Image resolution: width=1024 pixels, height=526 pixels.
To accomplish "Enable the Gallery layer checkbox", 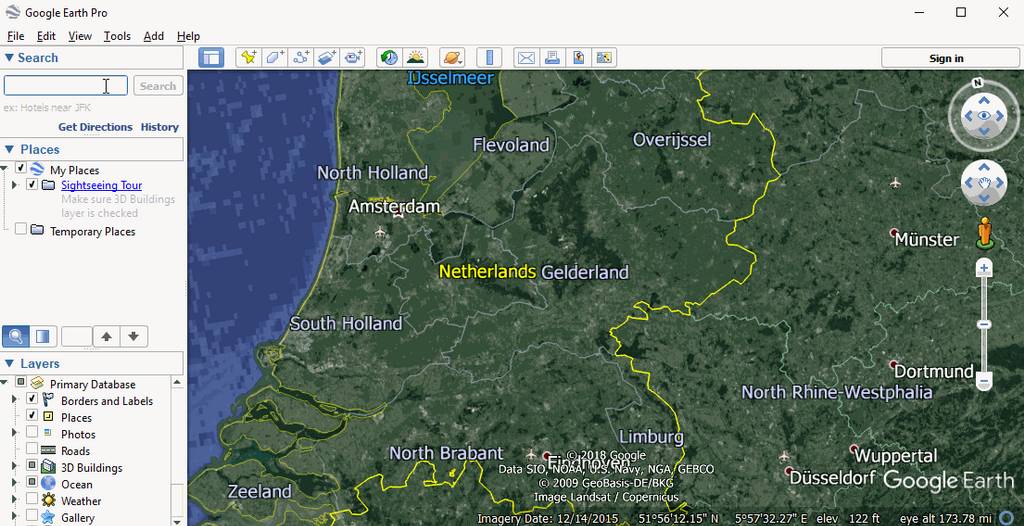I will (x=31, y=516).
